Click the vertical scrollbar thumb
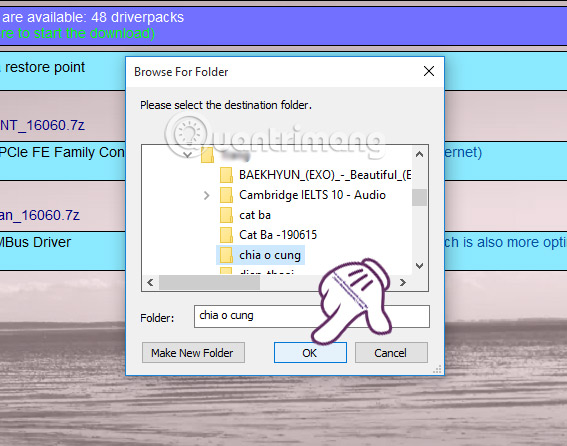 [419, 197]
